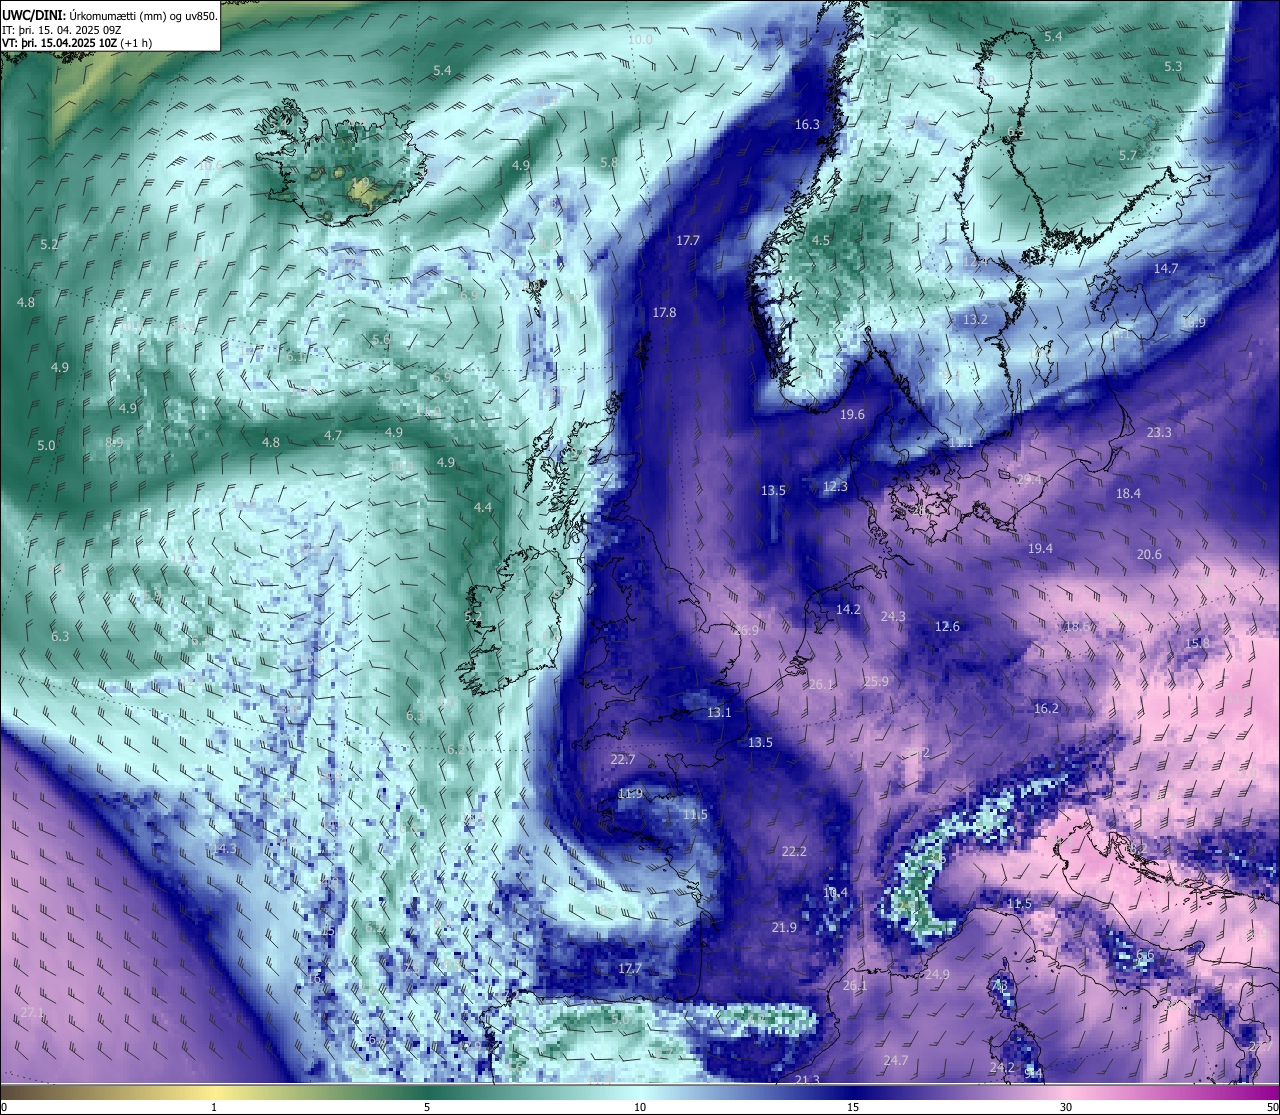1280x1115 pixels.
Task: Click the 30 tick on the color scale
Action: [1066, 1107]
